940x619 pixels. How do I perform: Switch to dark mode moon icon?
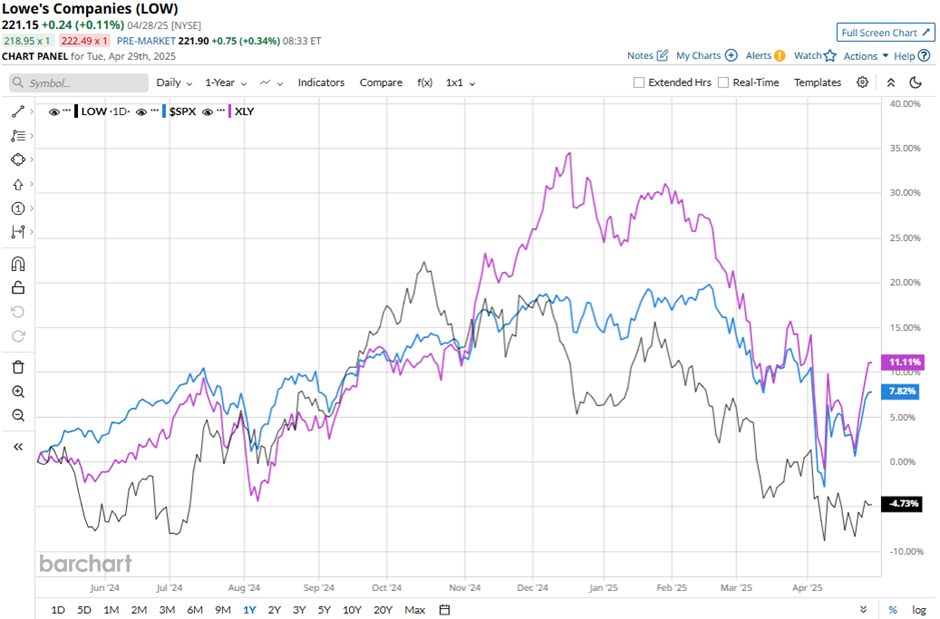tap(915, 82)
